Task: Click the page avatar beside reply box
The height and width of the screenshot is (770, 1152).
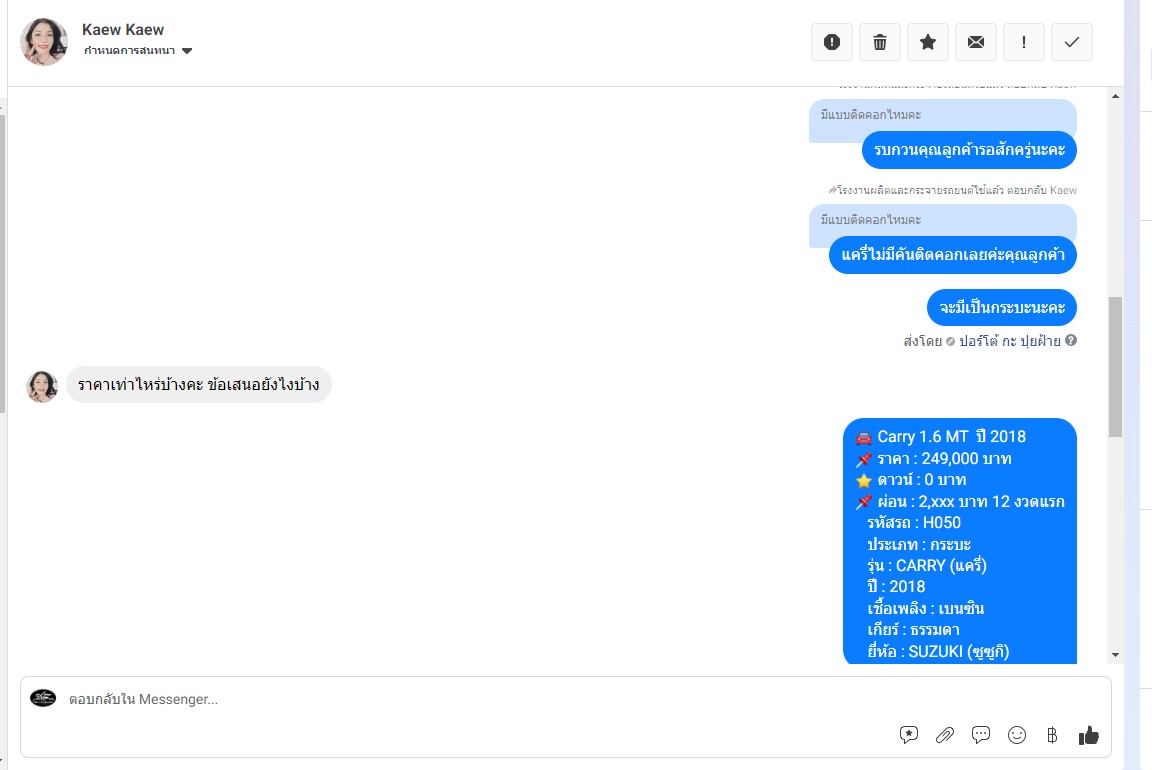Action: click(x=43, y=698)
